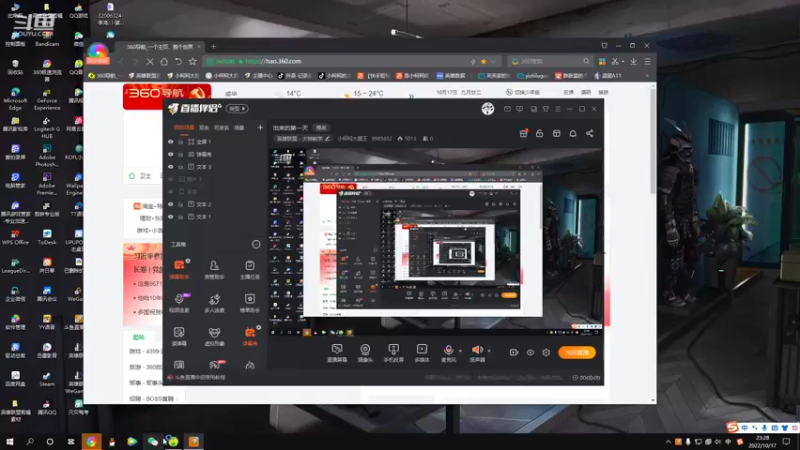Add a phone screen cast source
This screenshot has width=800, height=450.
393,353
